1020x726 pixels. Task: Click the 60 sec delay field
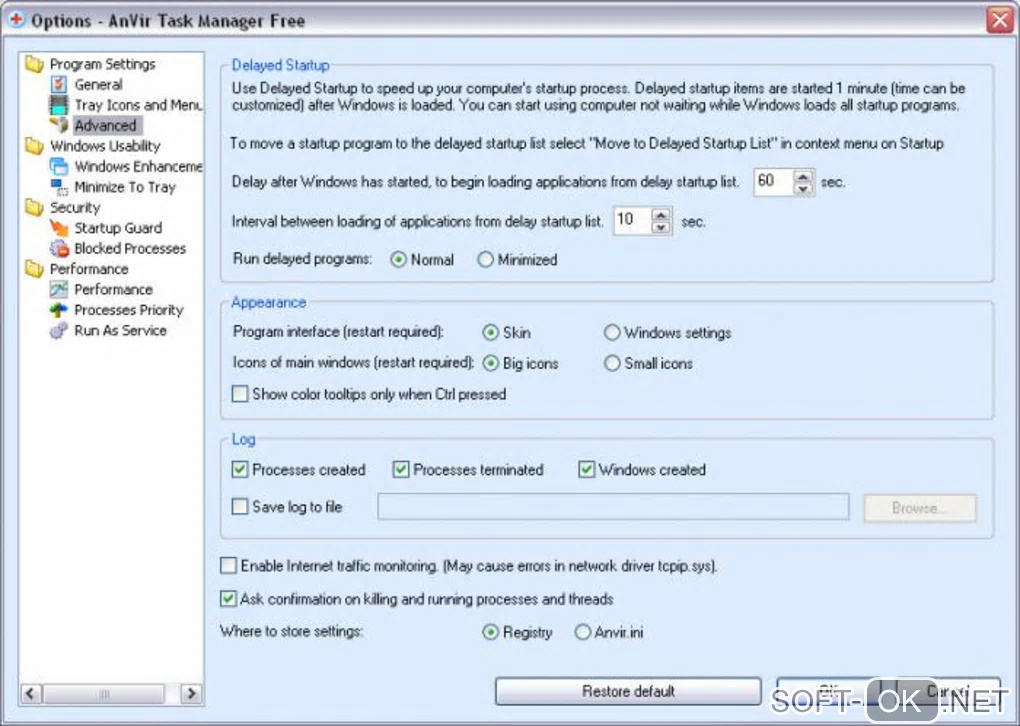pyautogui.click(x=774, y=182)
